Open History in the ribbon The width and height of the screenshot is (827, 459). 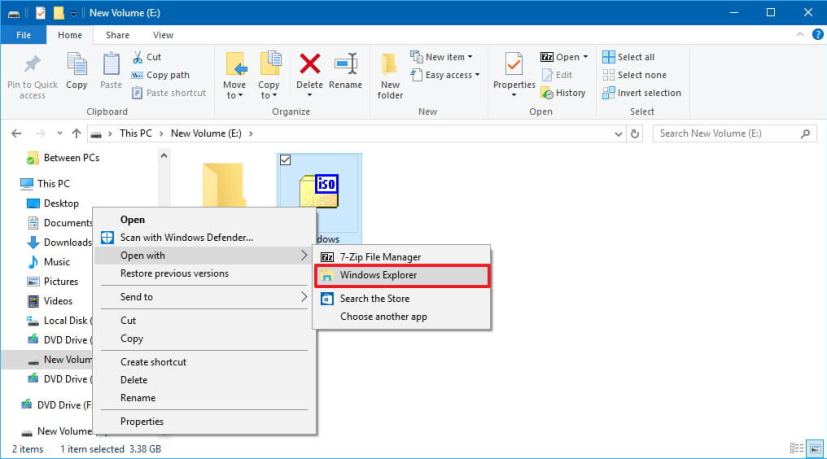tap(564, 93)
